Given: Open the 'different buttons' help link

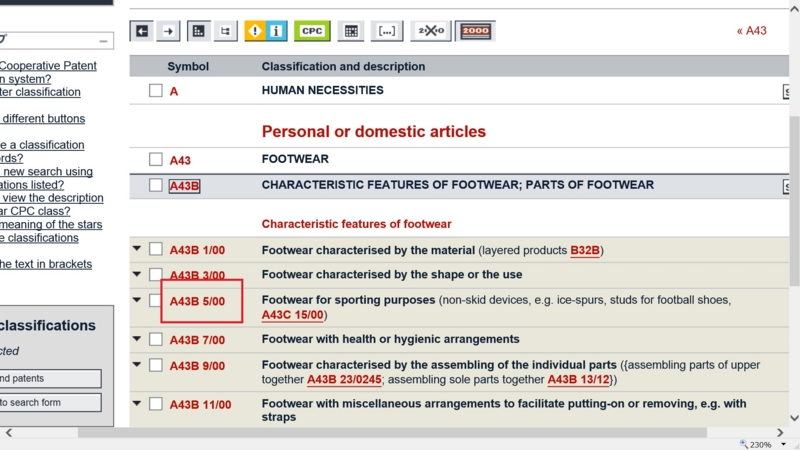Looking at the screenshot, I should tap(43, 119).
